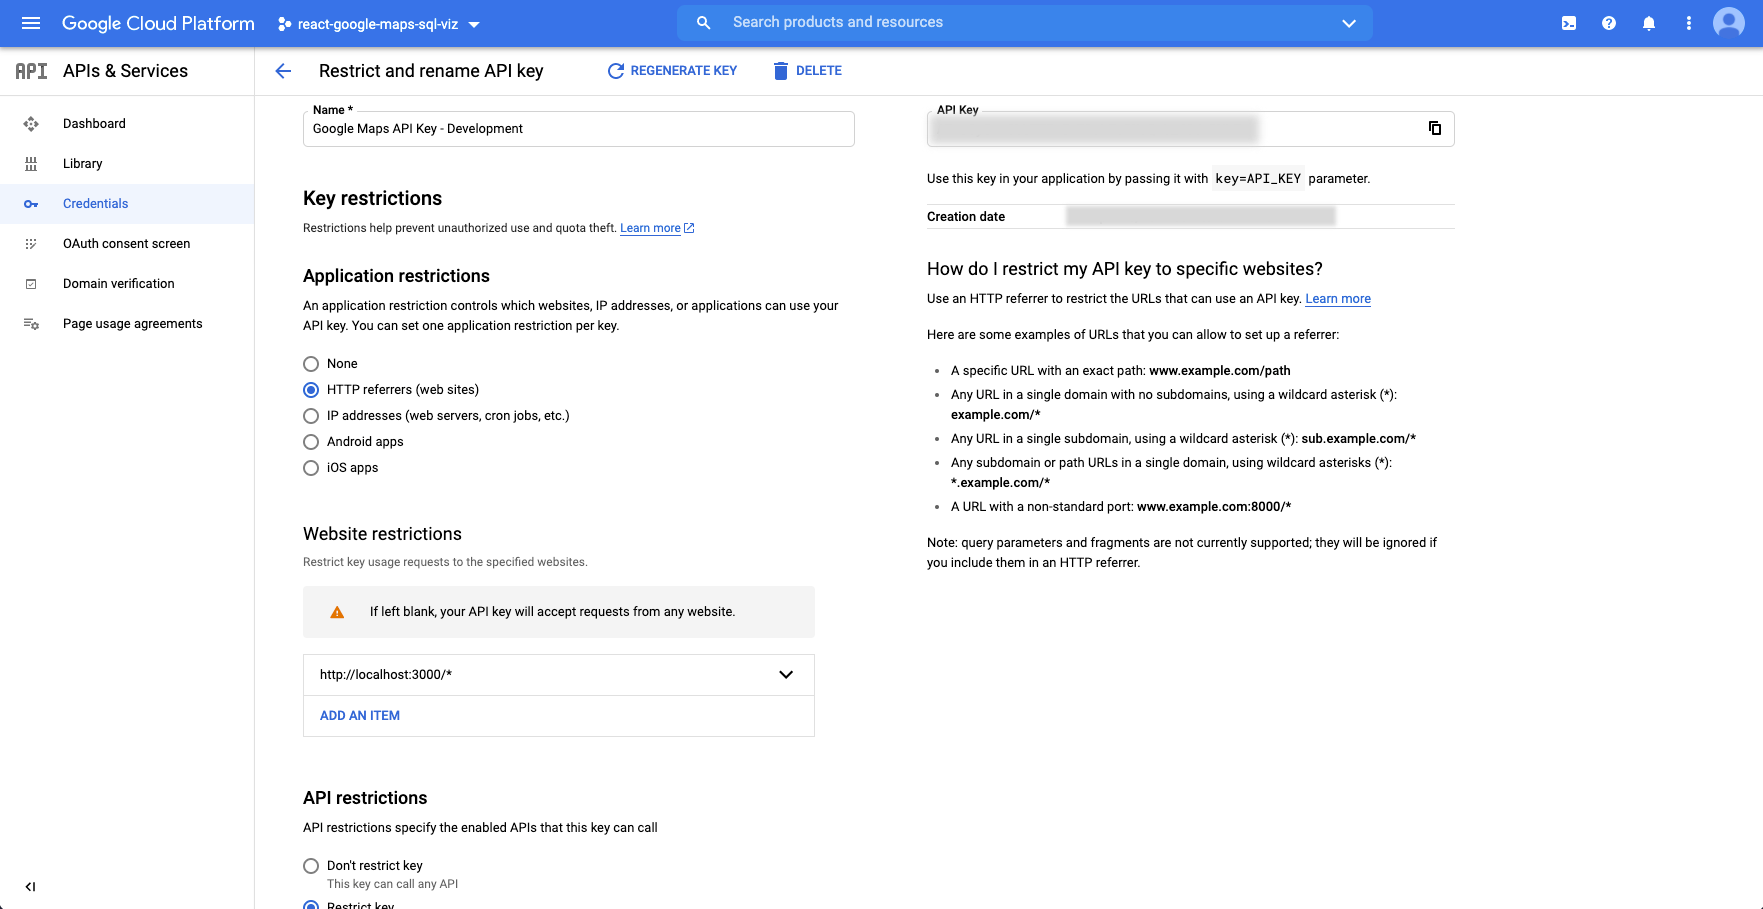This screenshot has width=1763, height=909.
Task: Click the DELETE key button
Action: 807,71
